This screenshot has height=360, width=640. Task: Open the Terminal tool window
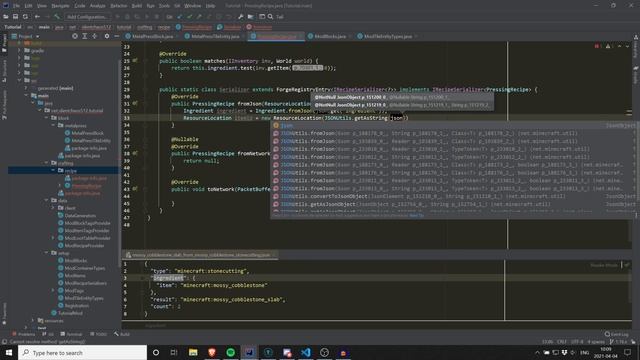tap(71, 334)
